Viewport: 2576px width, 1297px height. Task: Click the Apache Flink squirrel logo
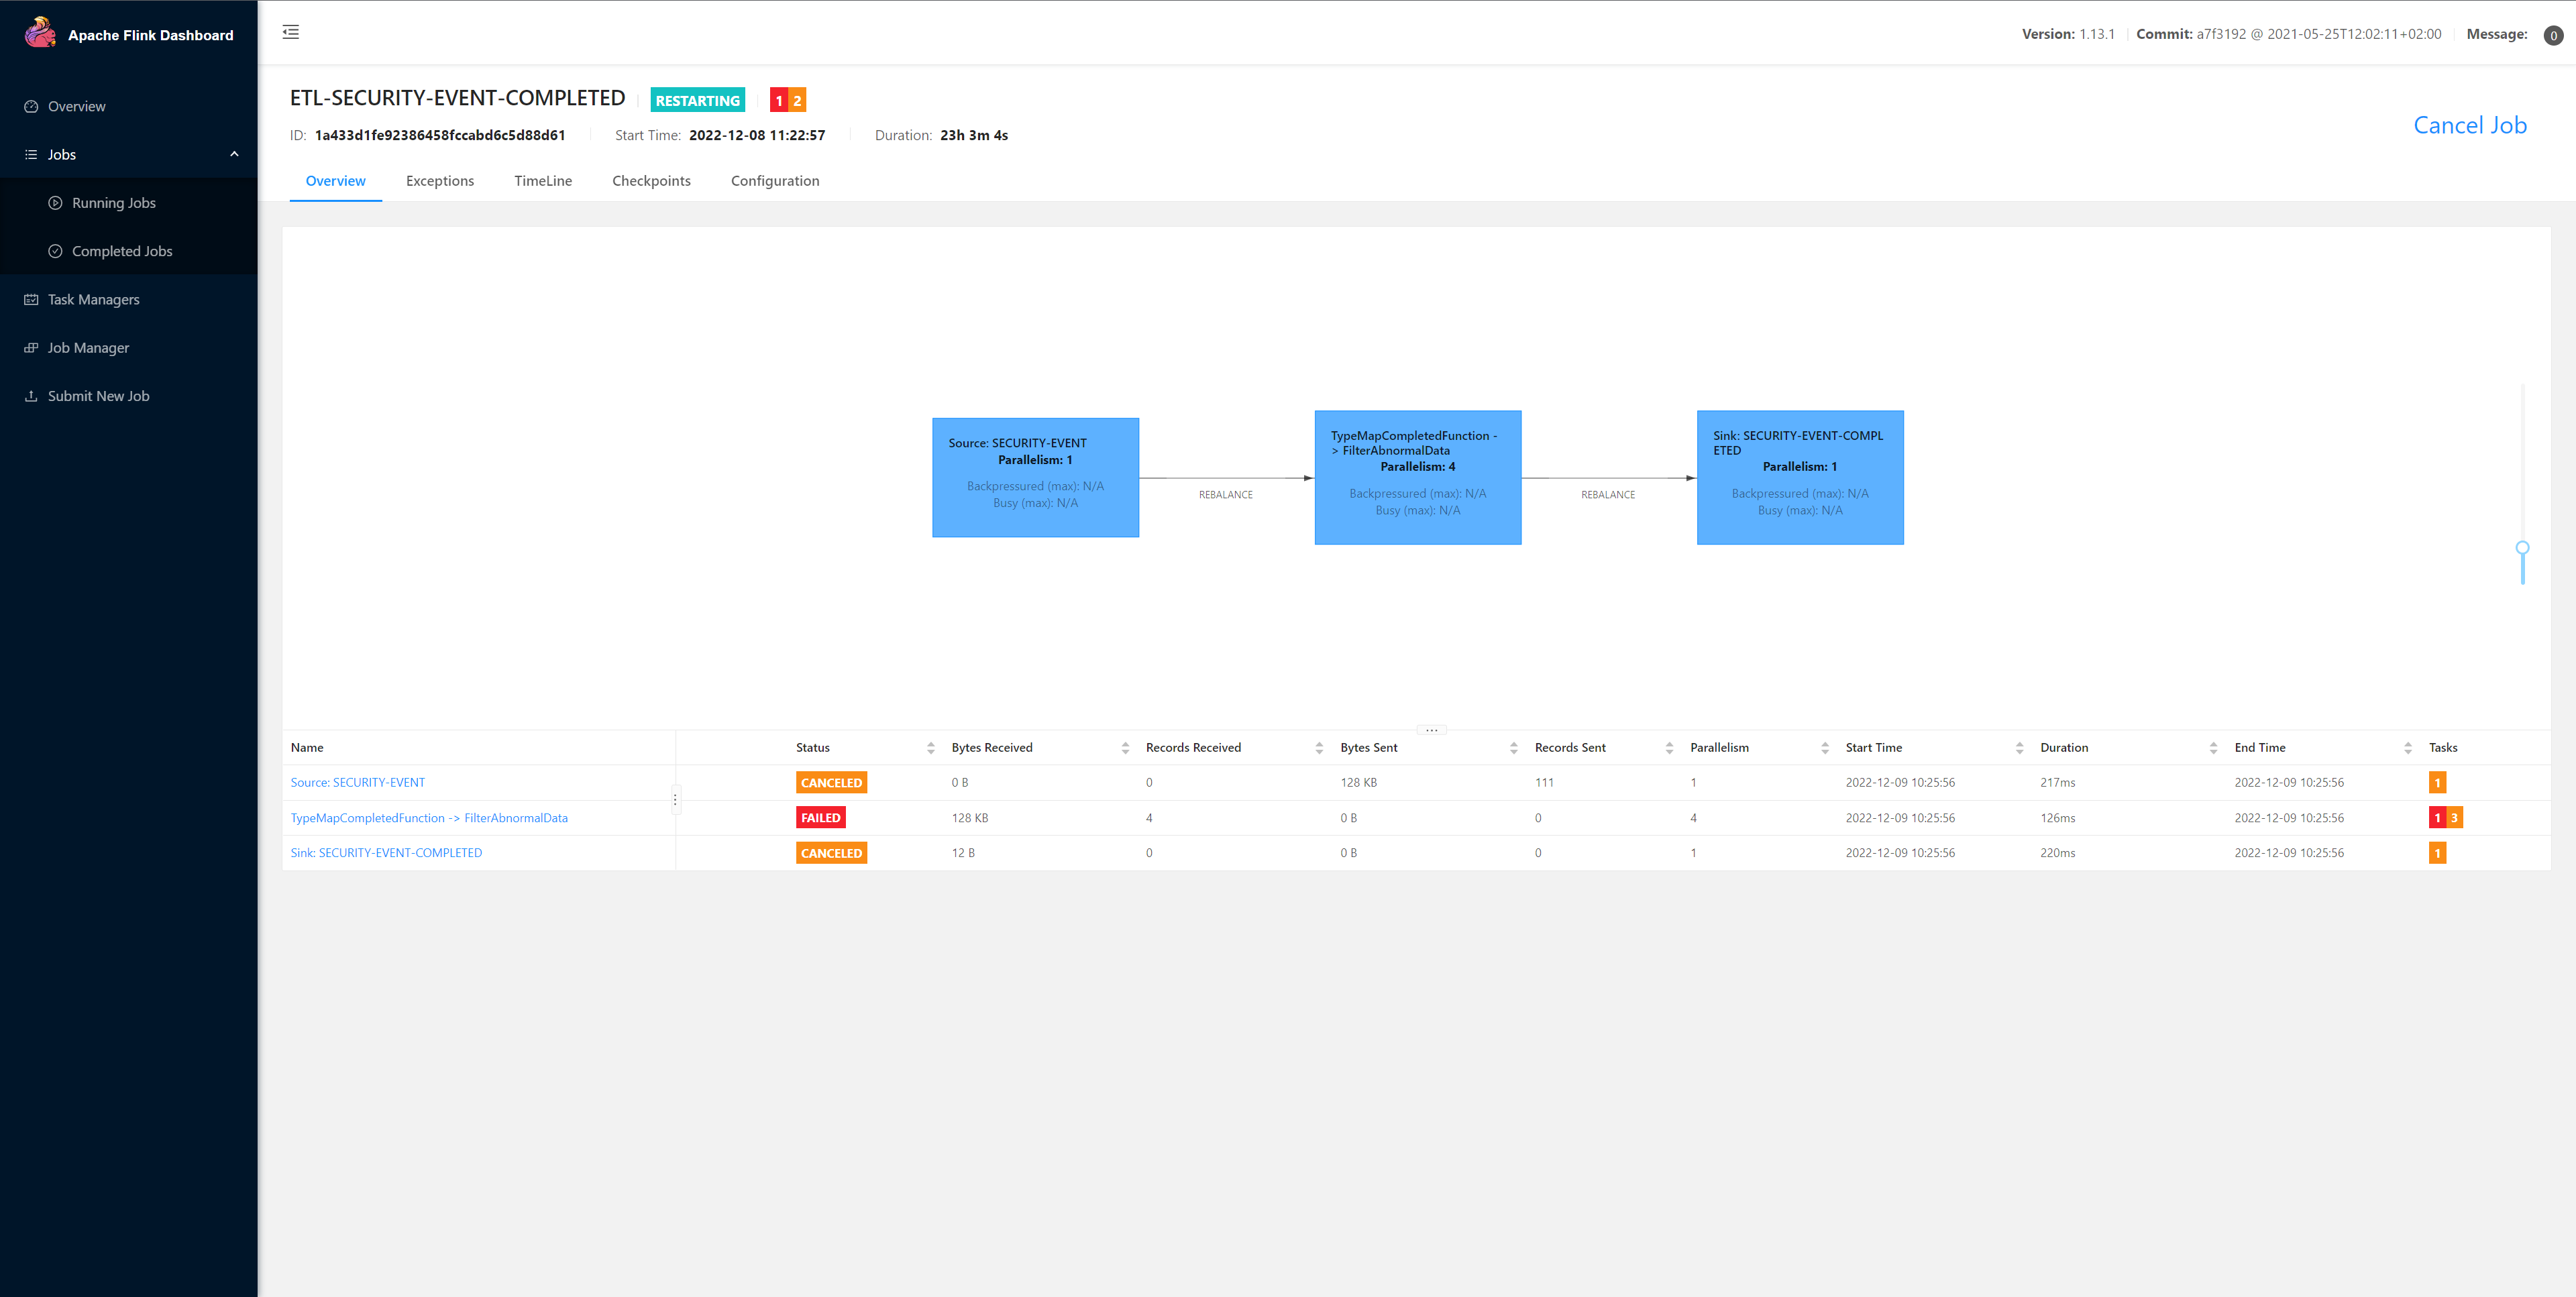pyautogui.click(x=40, y=33)
